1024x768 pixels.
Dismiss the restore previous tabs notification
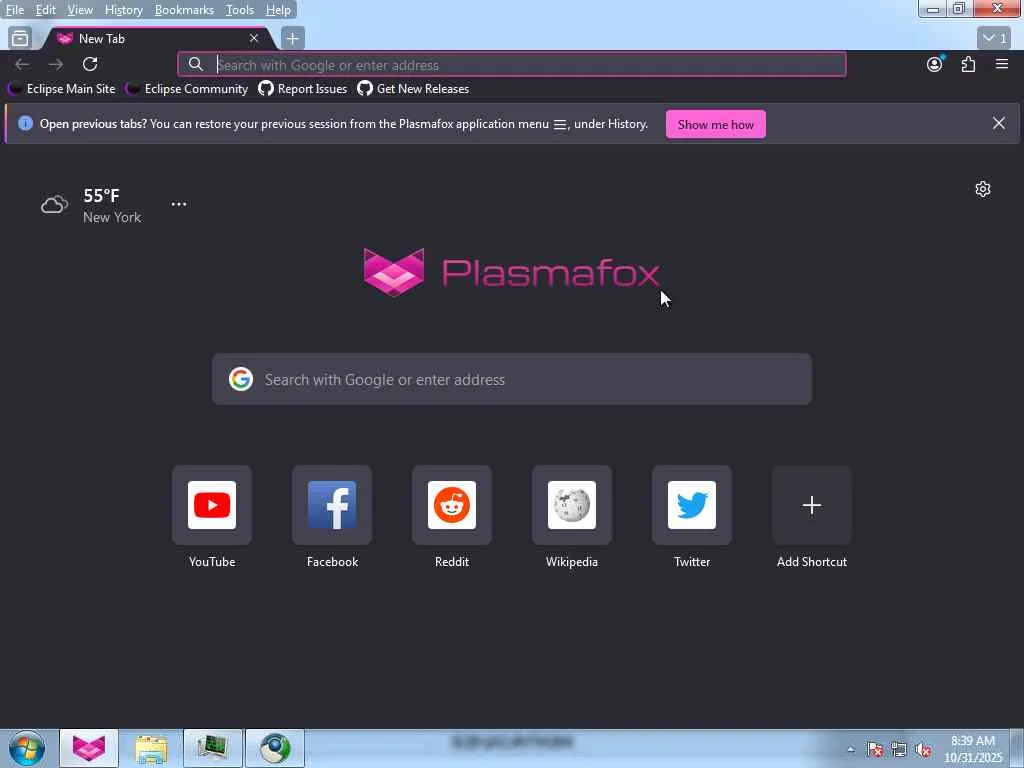[x=999, y=123]
